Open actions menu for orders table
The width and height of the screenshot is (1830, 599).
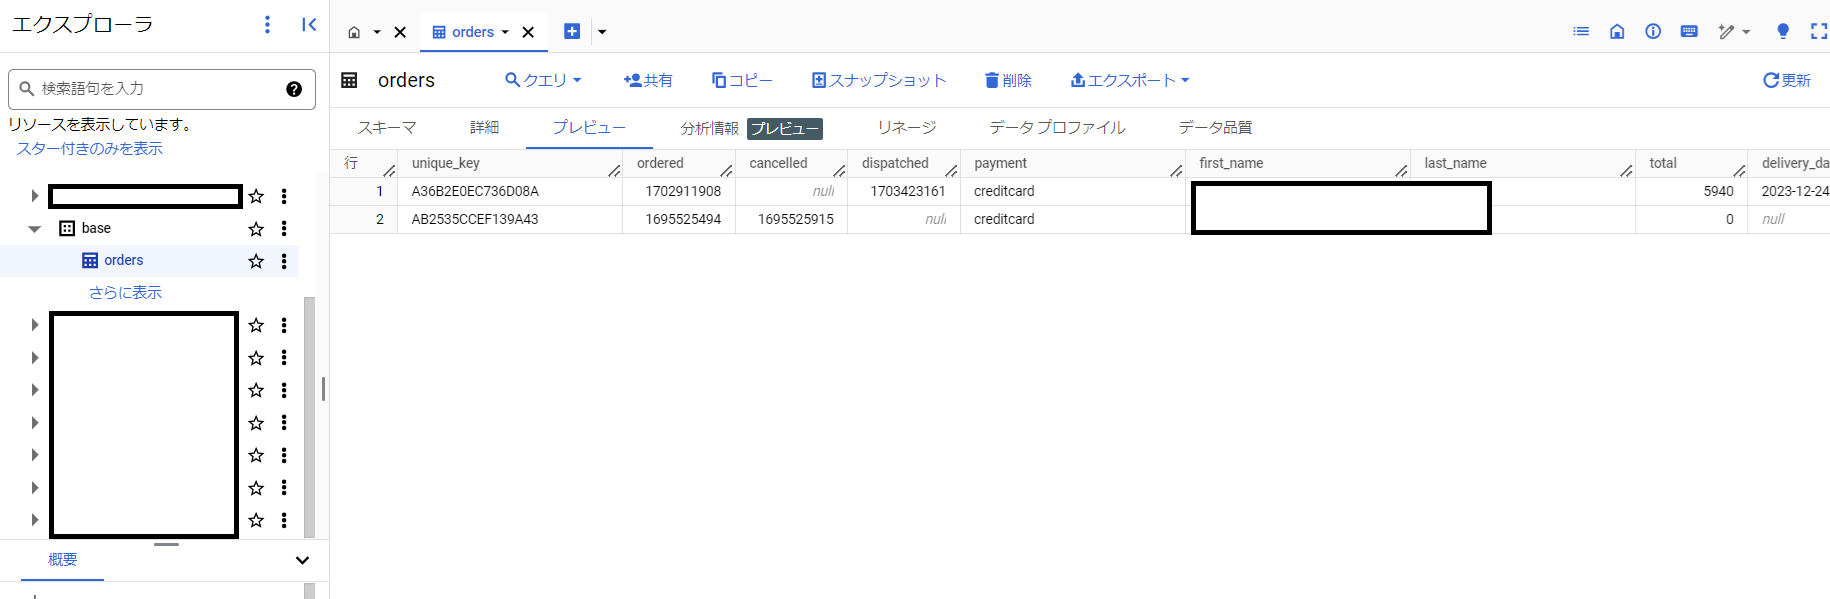pyautogui.click(x=284, y=261)
